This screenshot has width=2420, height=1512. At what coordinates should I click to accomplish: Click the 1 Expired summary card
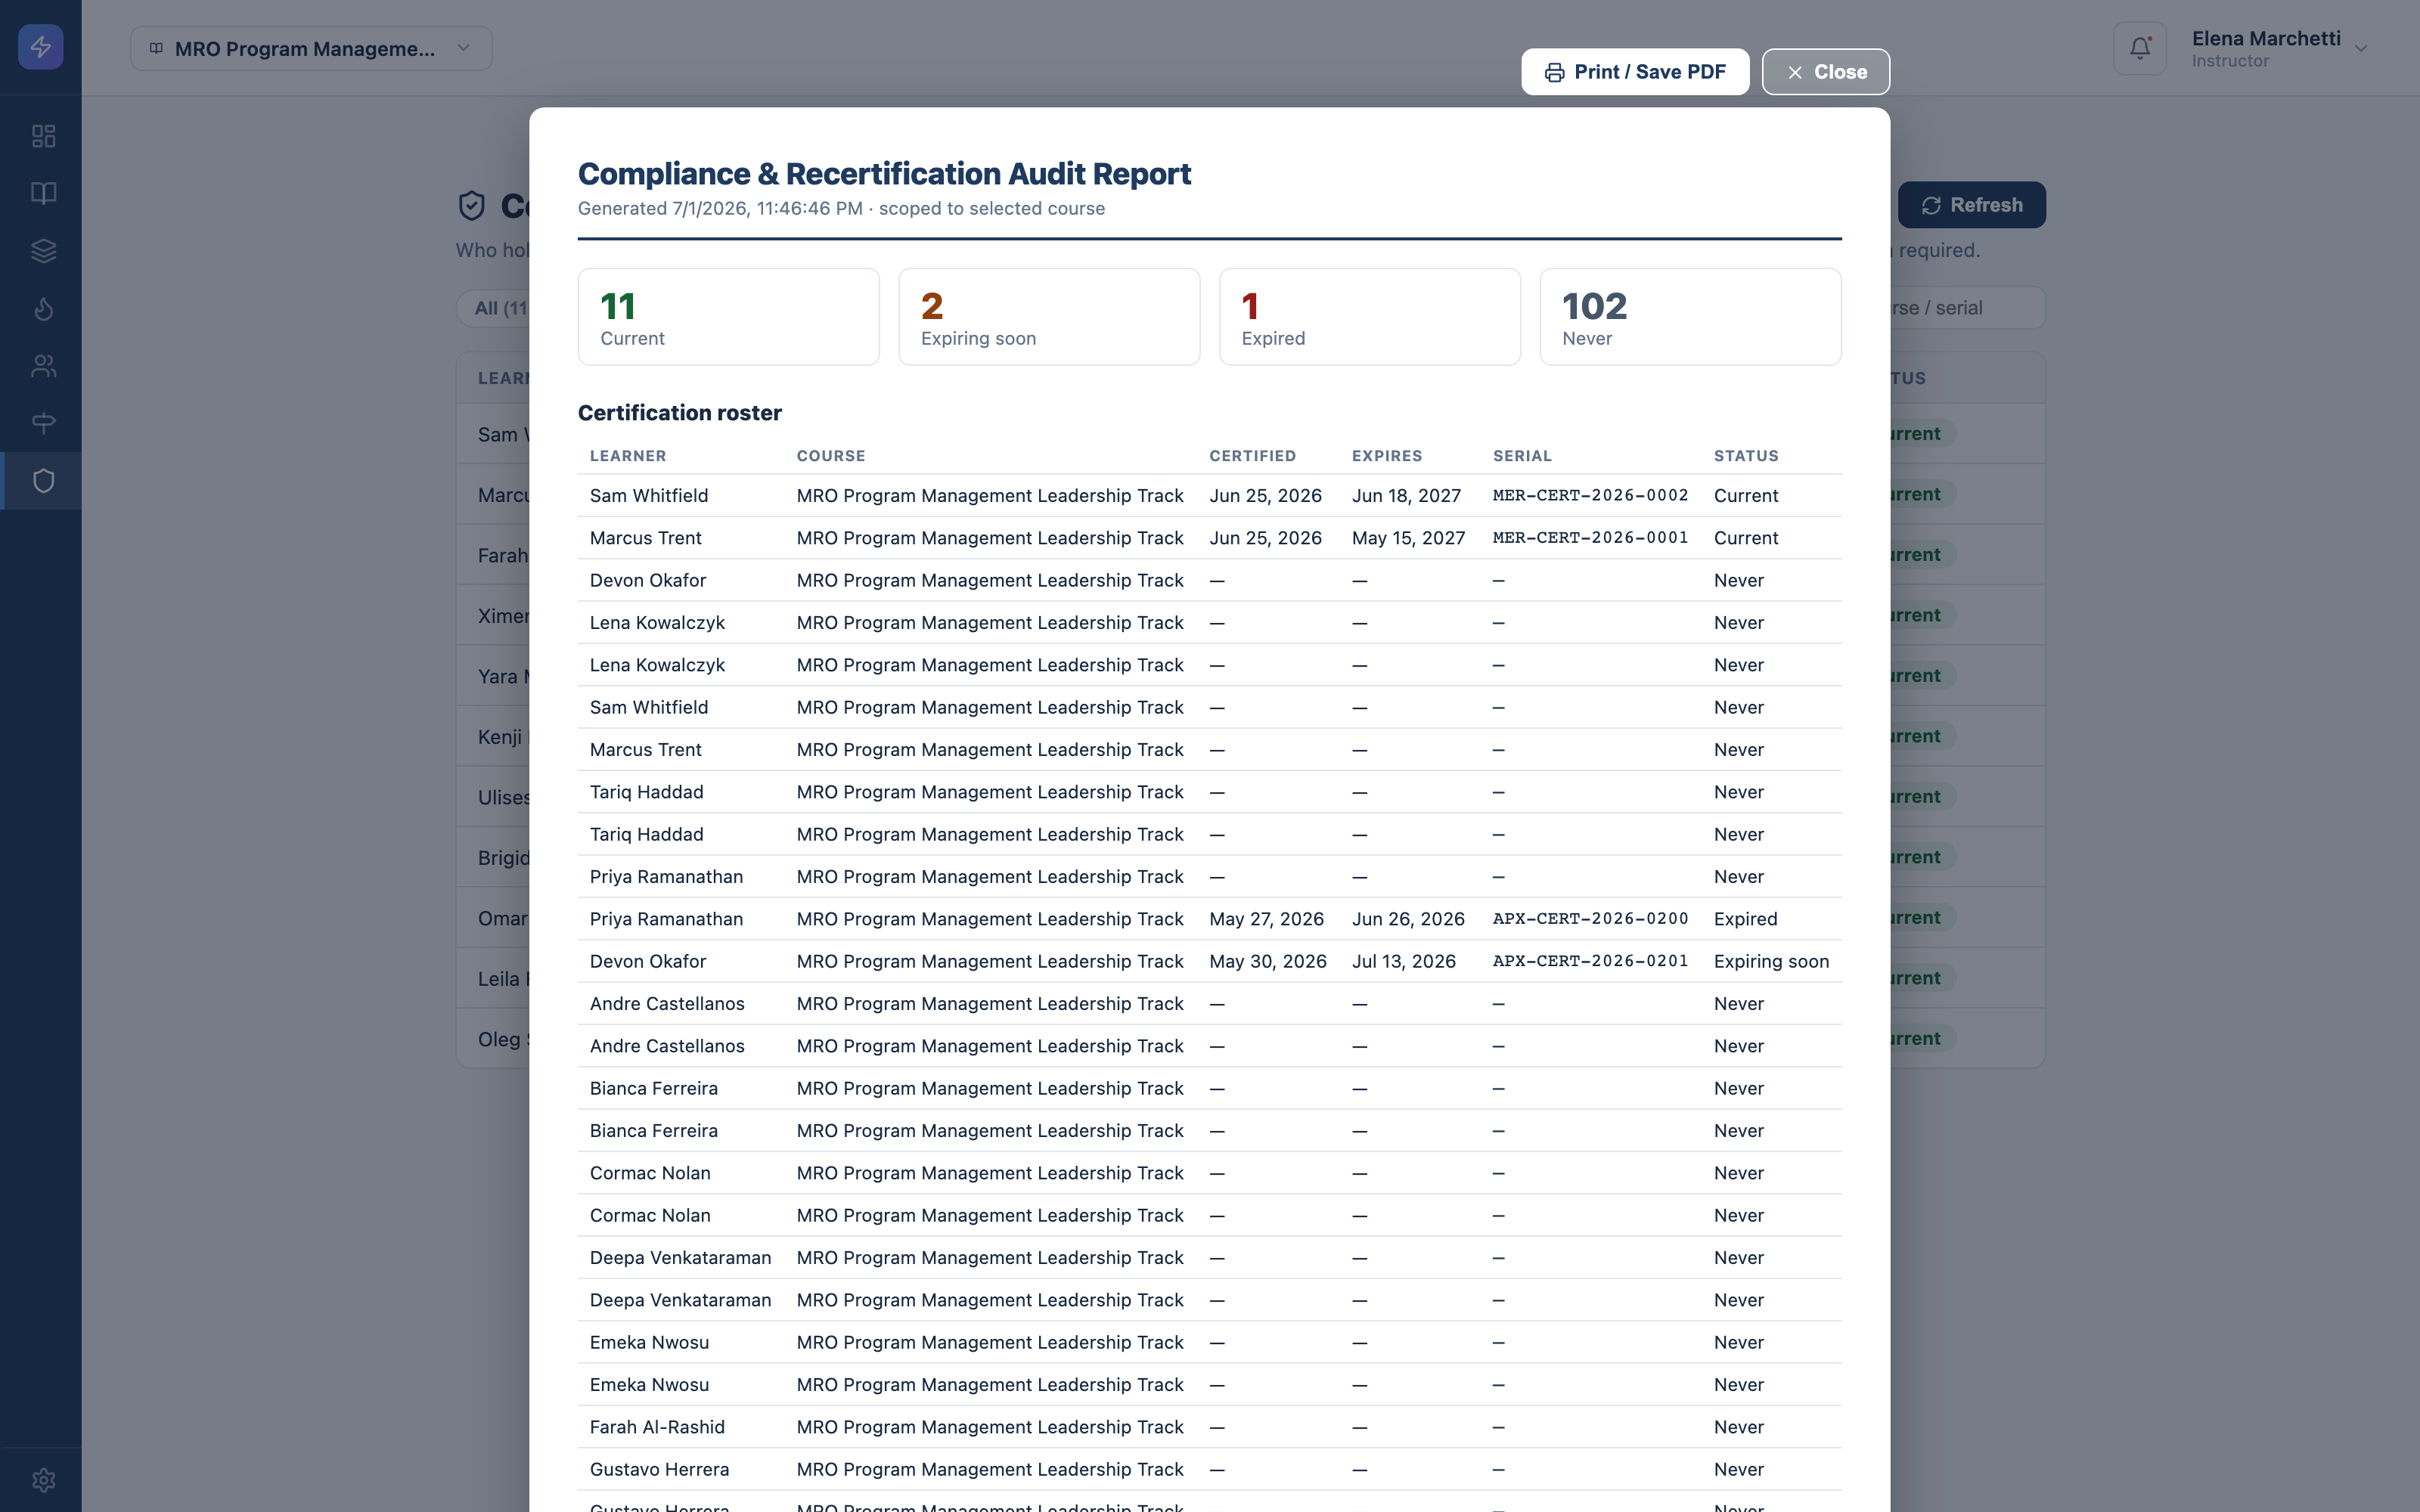pos(1370,317)
